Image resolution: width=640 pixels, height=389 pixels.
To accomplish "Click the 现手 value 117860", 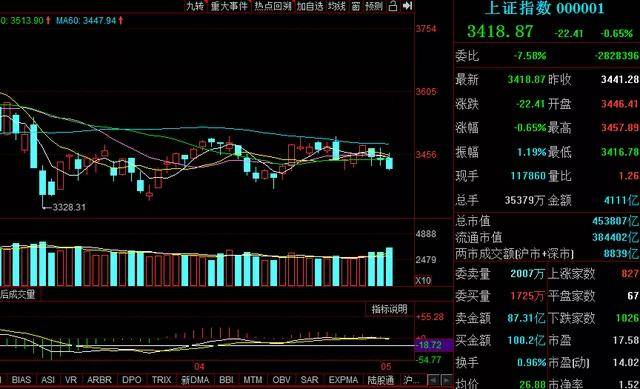I will [528, 176].
